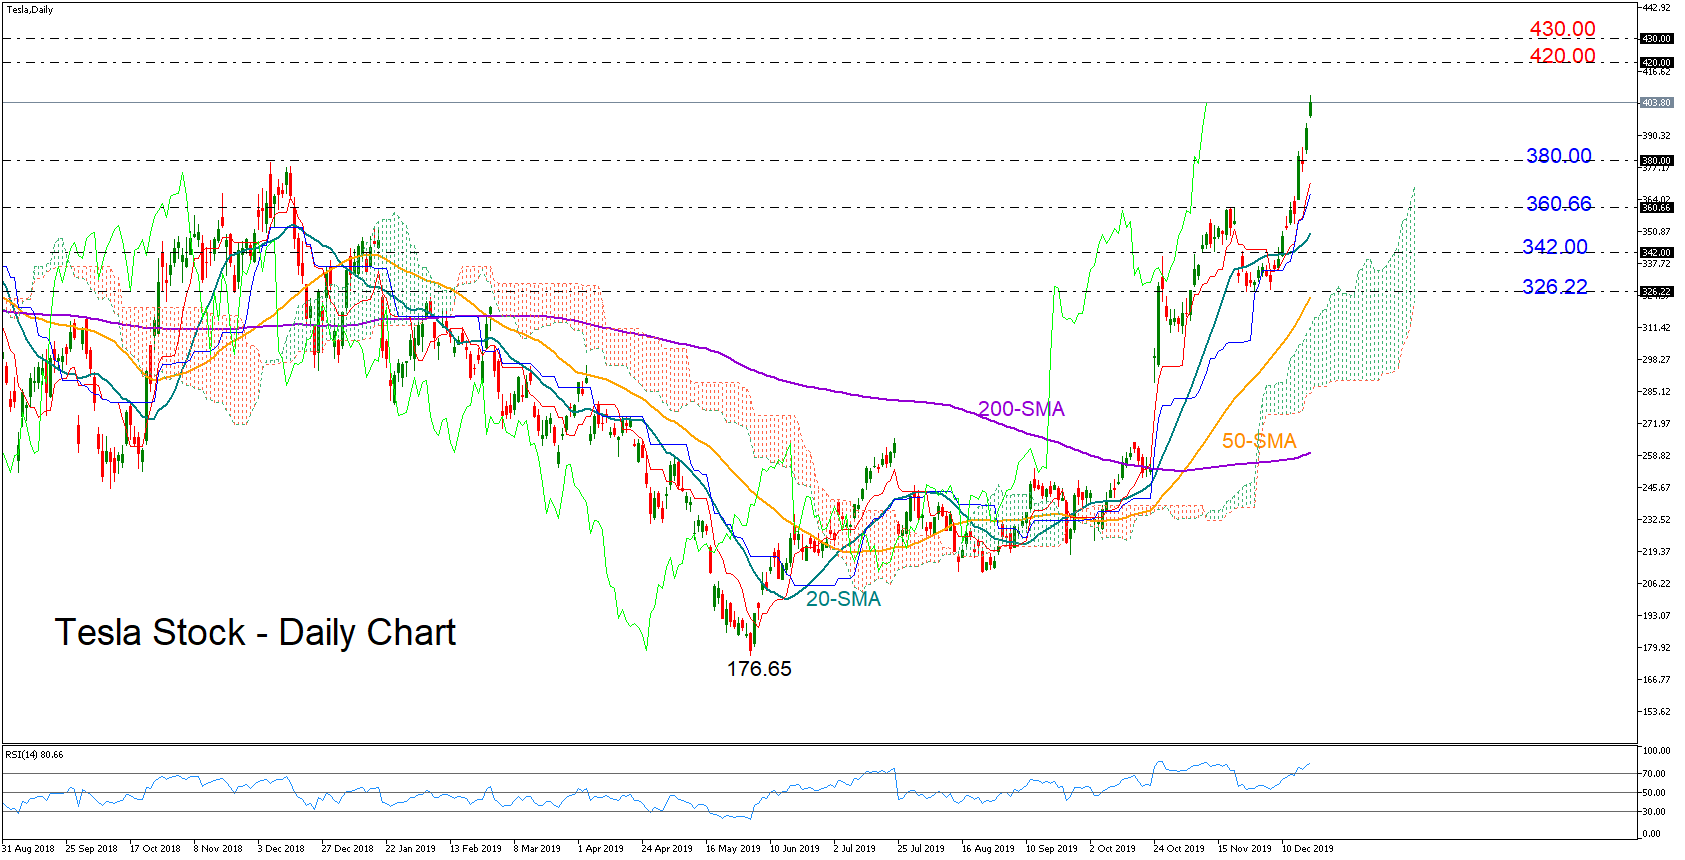Select the "1 Apr 2019" date label
This screenshot has height=860, width=1685.
(600, 849)
